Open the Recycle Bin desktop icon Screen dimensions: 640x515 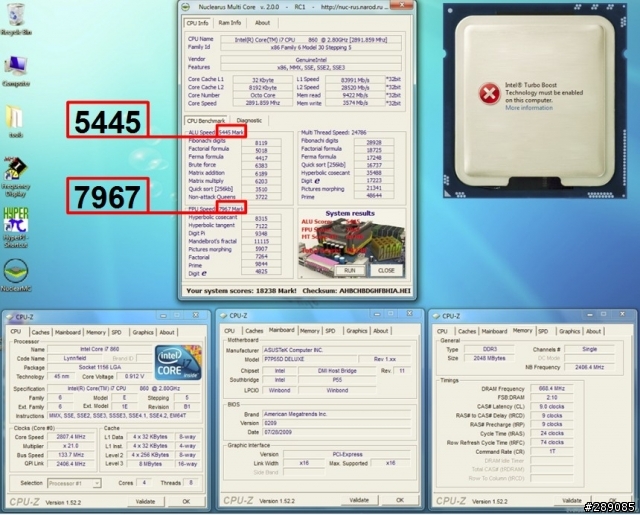pyautogui.click(x=16, y=18)
